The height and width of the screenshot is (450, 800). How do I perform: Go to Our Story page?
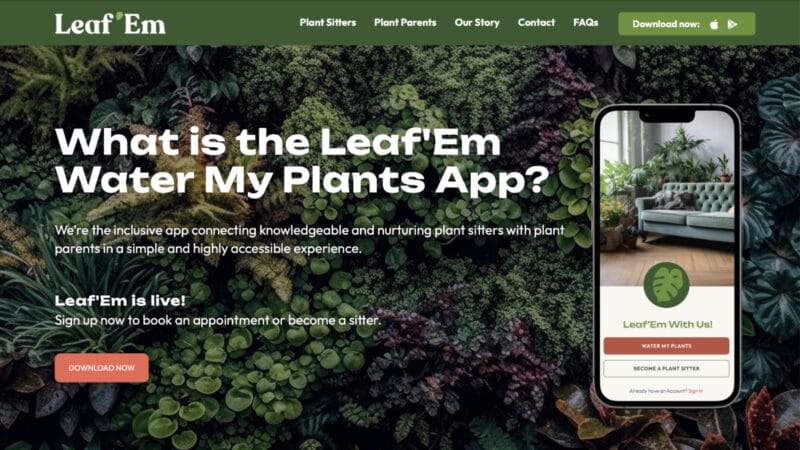tap(477, 22)
